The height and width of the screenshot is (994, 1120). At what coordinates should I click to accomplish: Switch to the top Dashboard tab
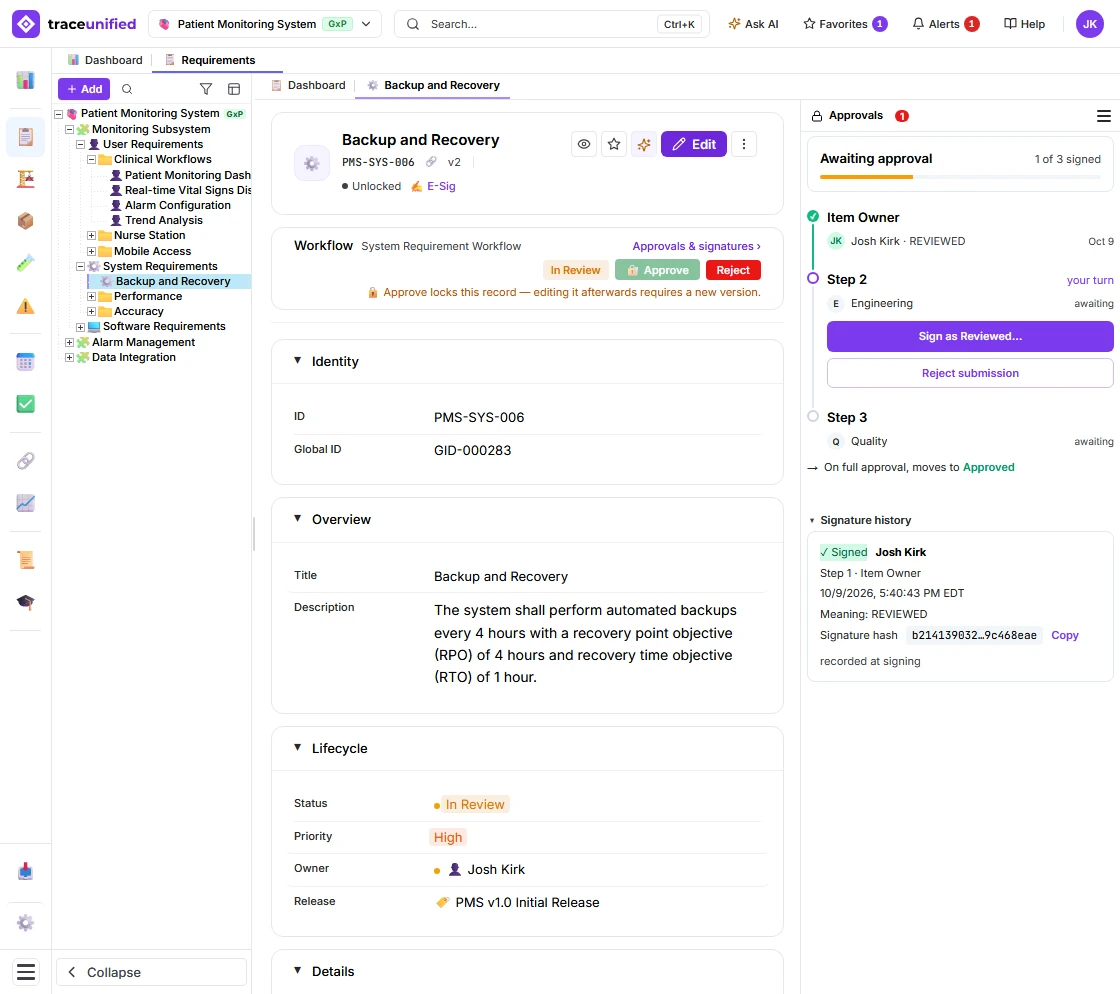tap(105, 60)
